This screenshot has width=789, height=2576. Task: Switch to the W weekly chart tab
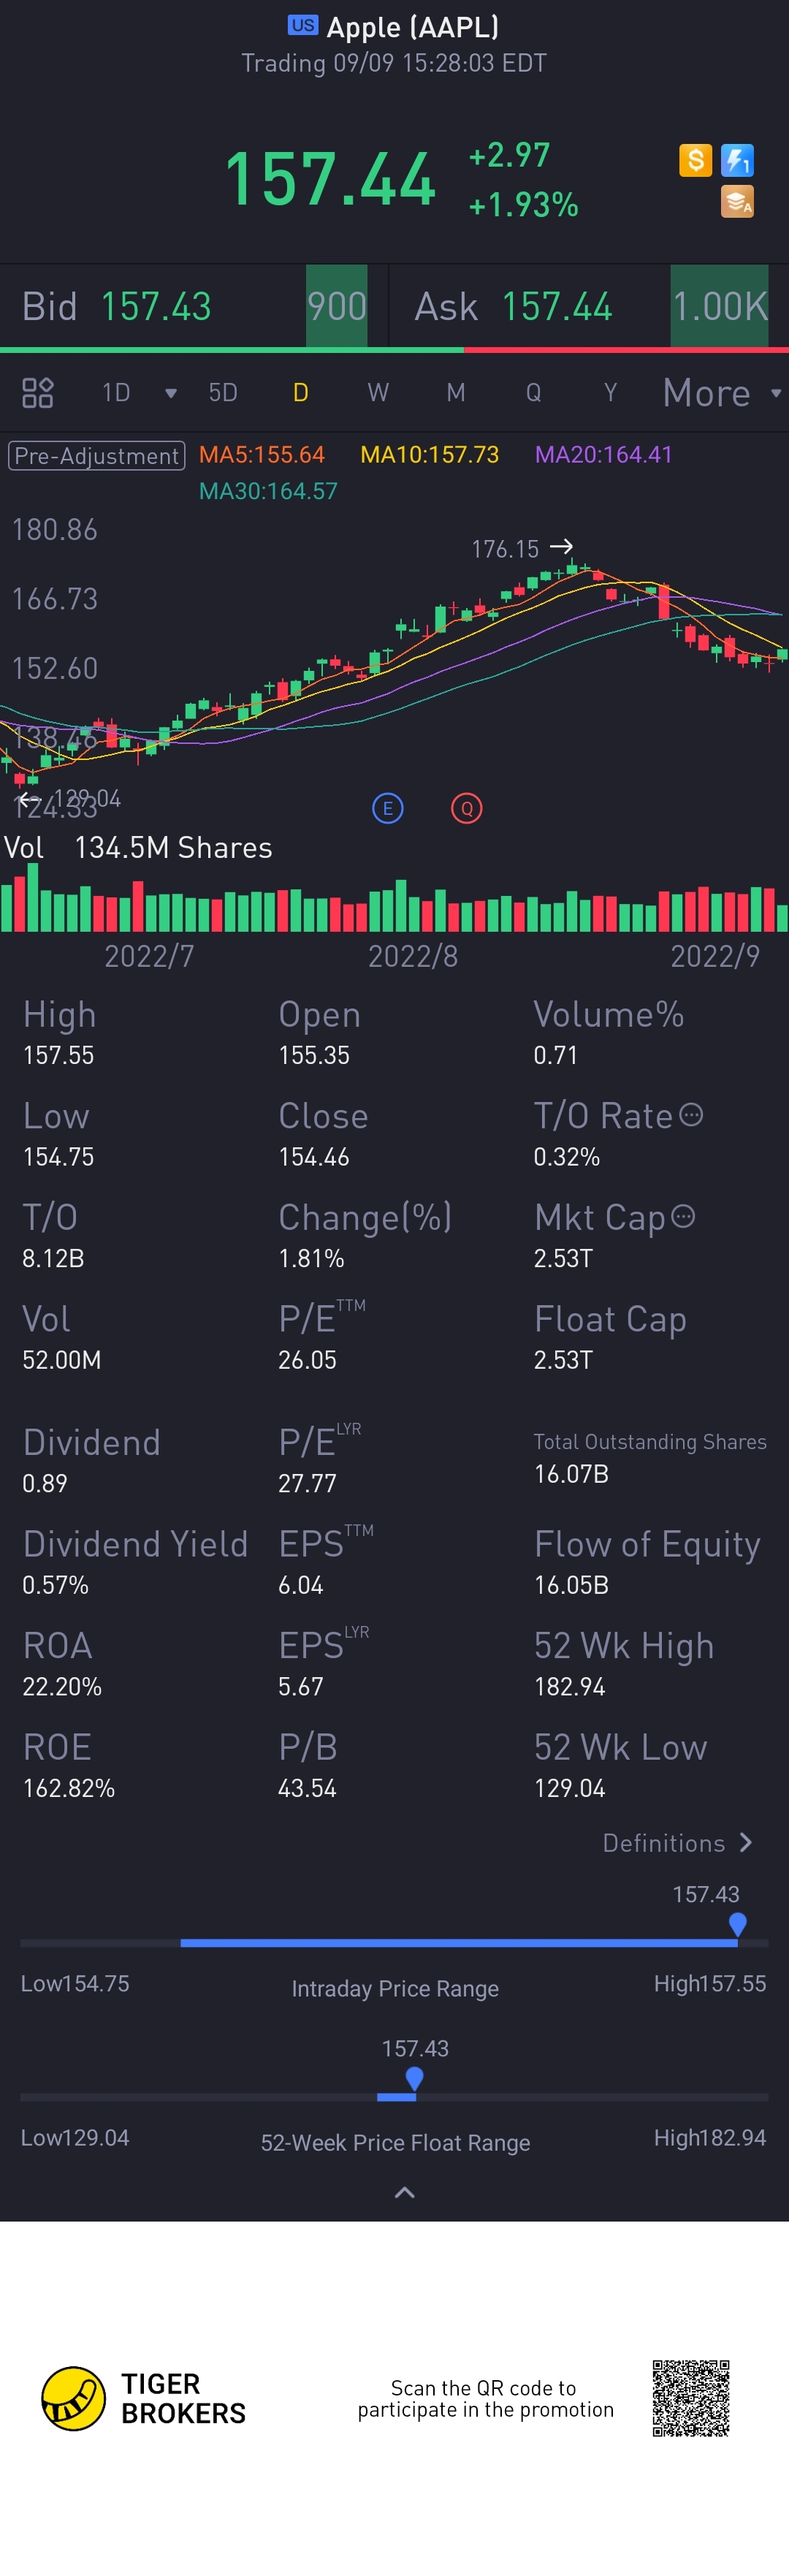click(x=378, y=393)
